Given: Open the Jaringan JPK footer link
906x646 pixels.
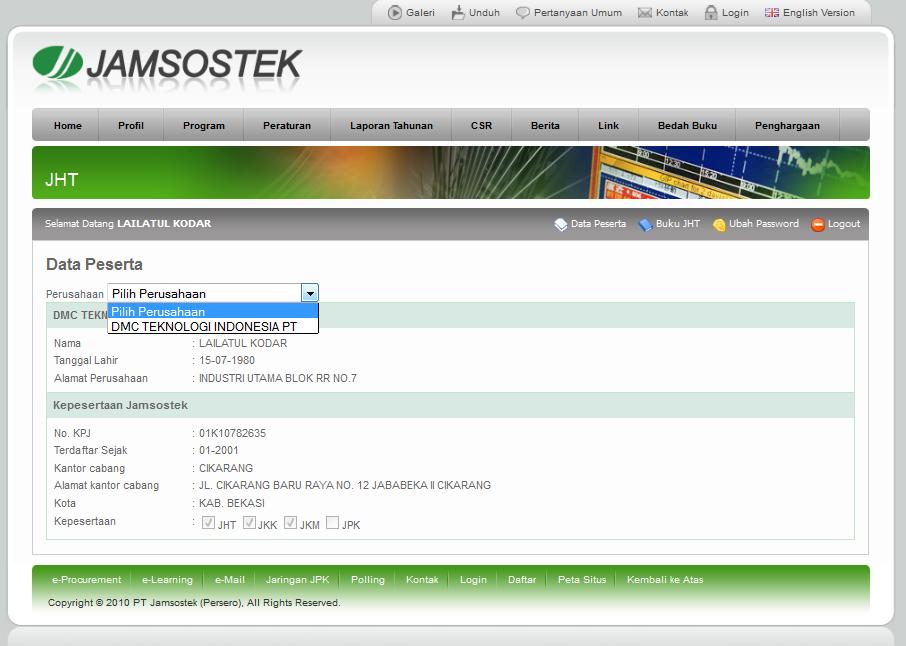Looking at the screenshot, I should [297, 580].
